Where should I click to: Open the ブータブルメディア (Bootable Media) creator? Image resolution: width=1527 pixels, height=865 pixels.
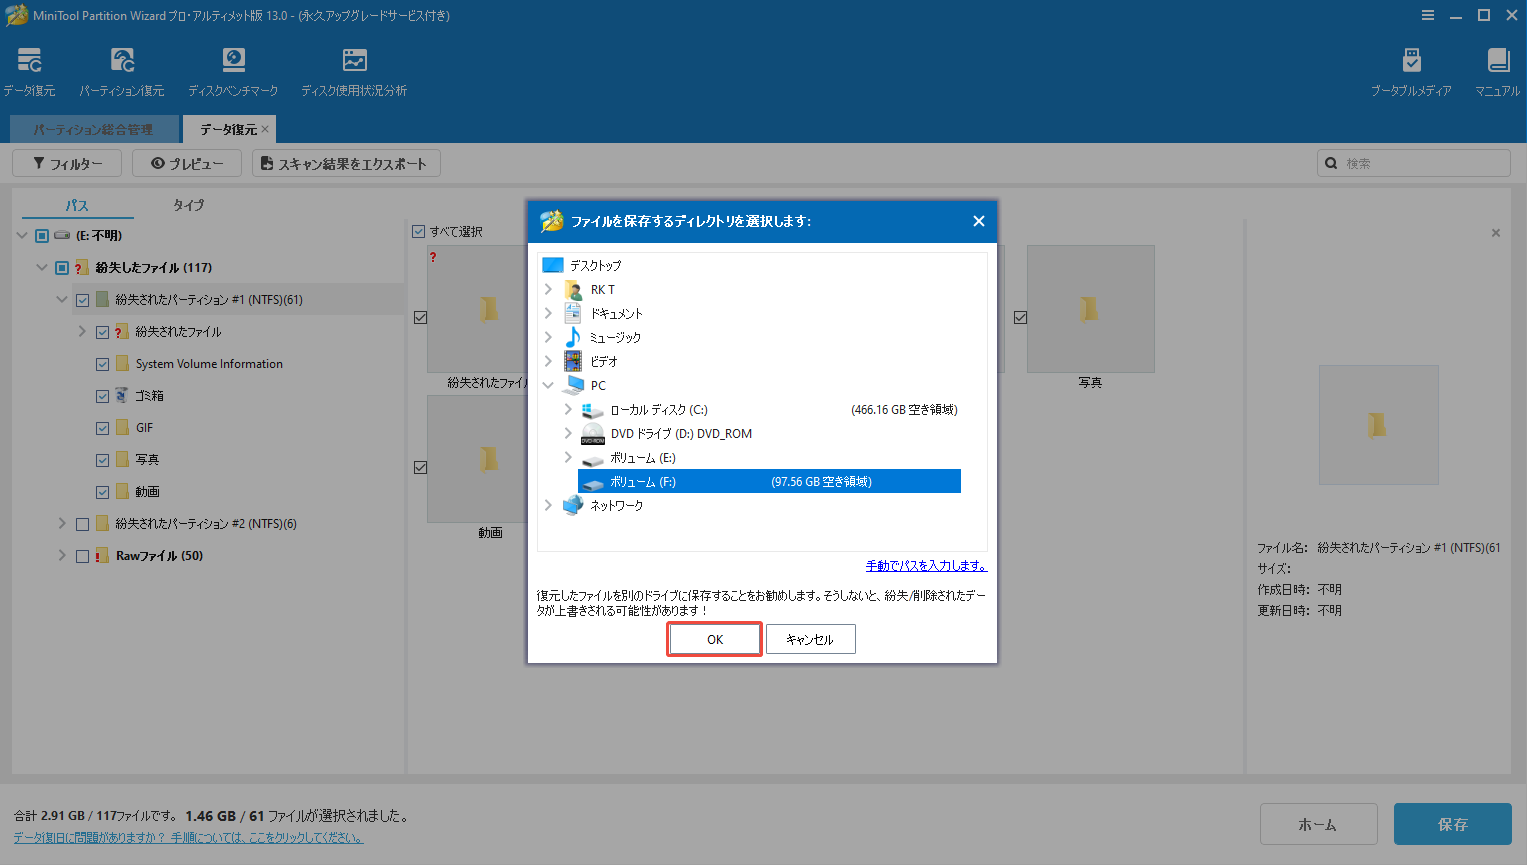click(x=1412, y=60)
